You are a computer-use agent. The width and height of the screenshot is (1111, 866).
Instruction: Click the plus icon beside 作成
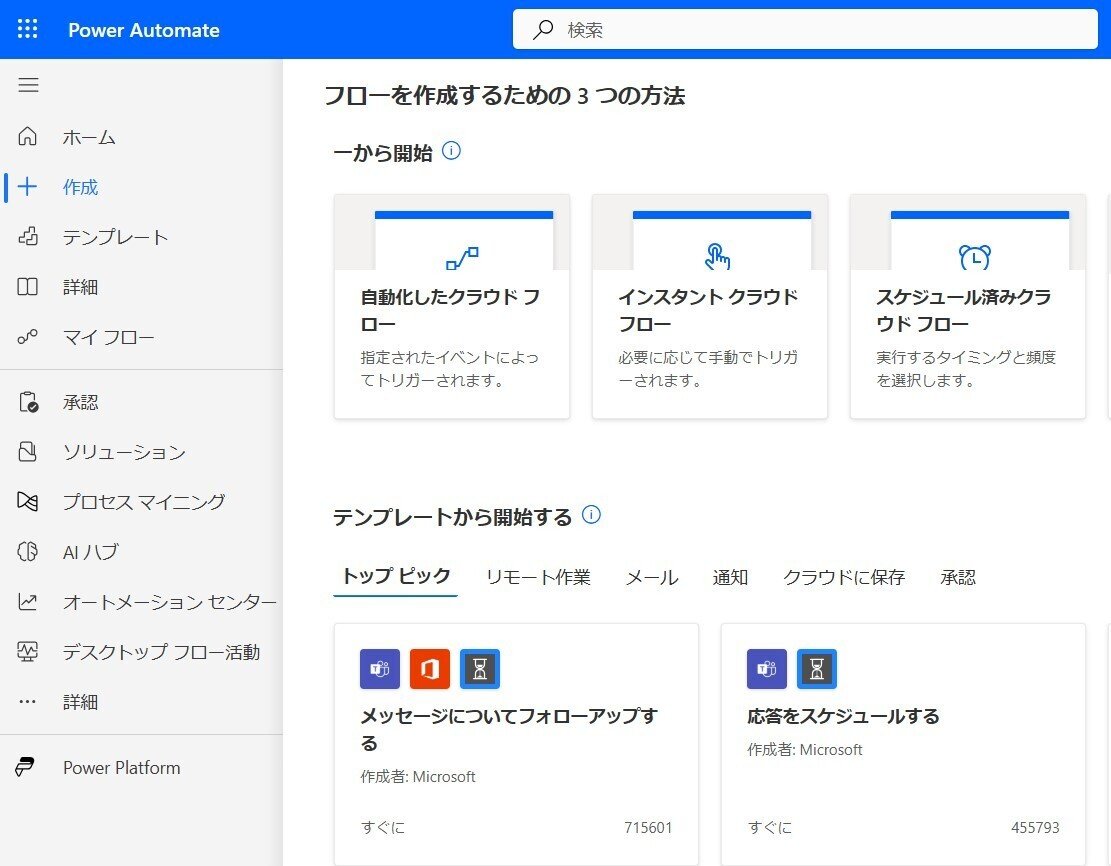[x=28, y=187]
